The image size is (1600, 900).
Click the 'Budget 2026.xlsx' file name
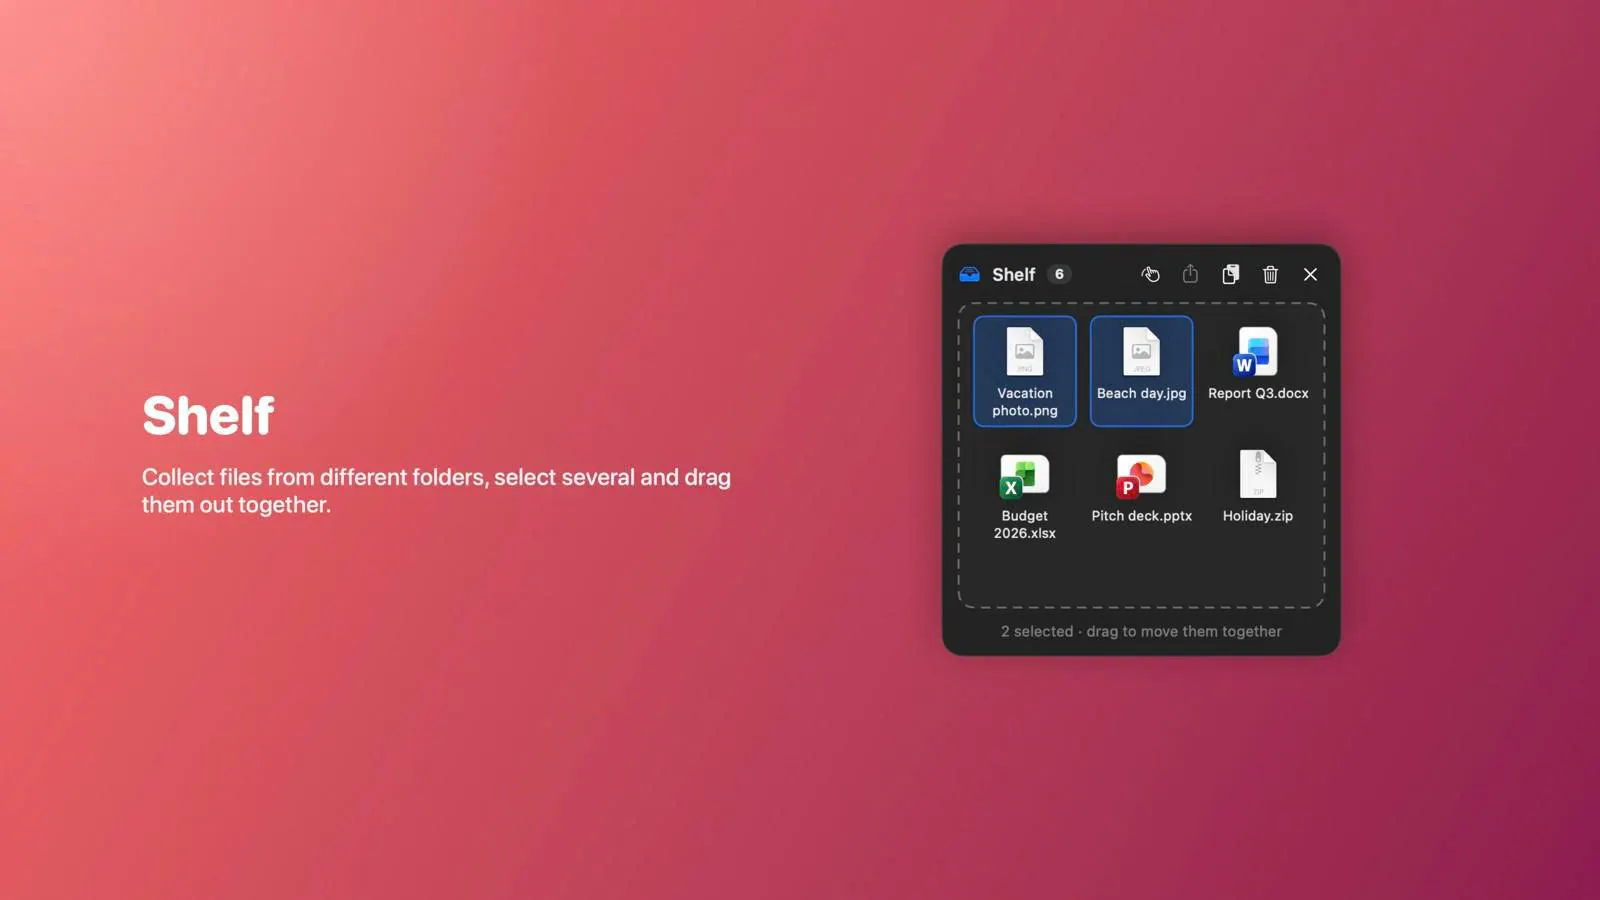1025,524
